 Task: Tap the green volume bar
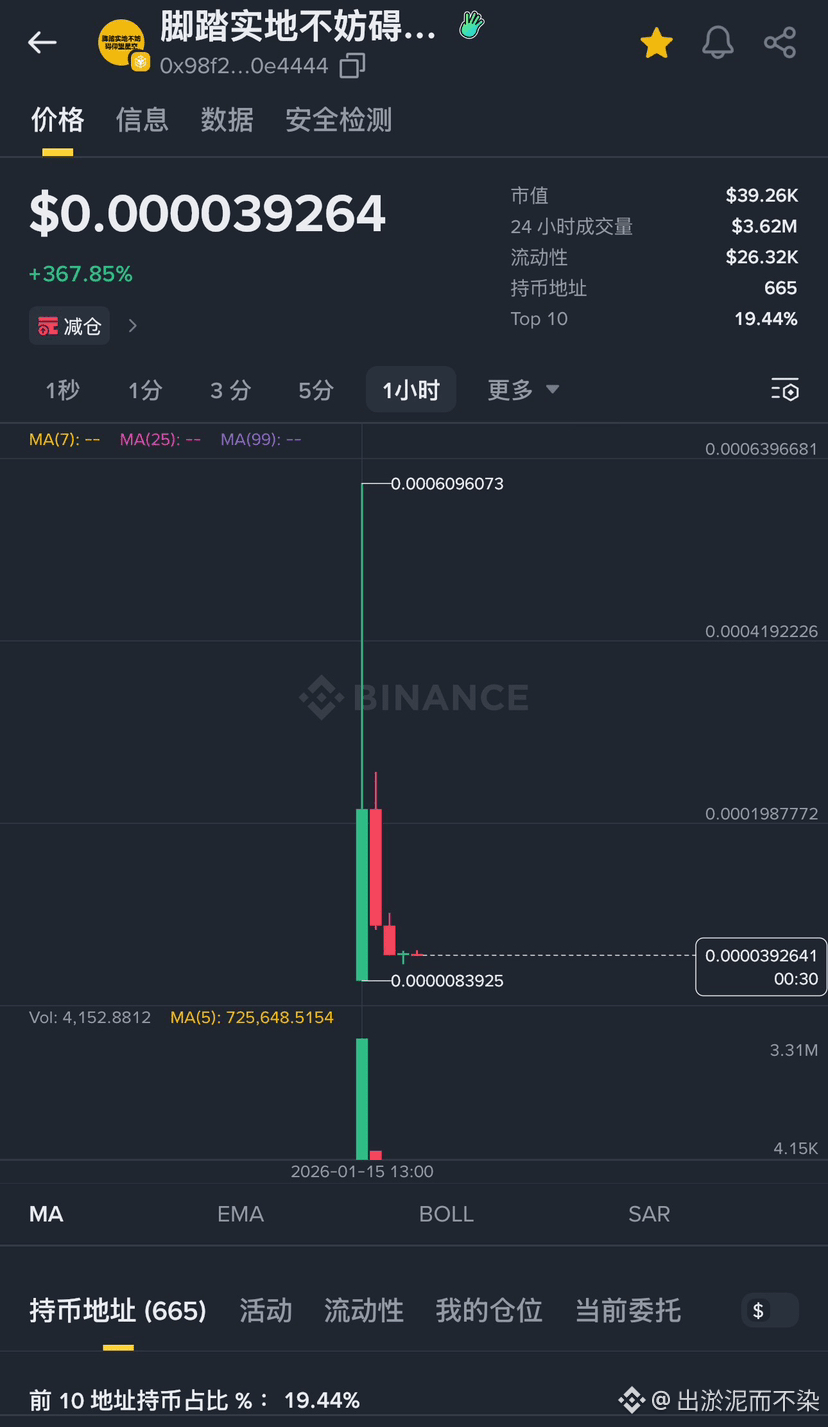[x=362, y=1098]
